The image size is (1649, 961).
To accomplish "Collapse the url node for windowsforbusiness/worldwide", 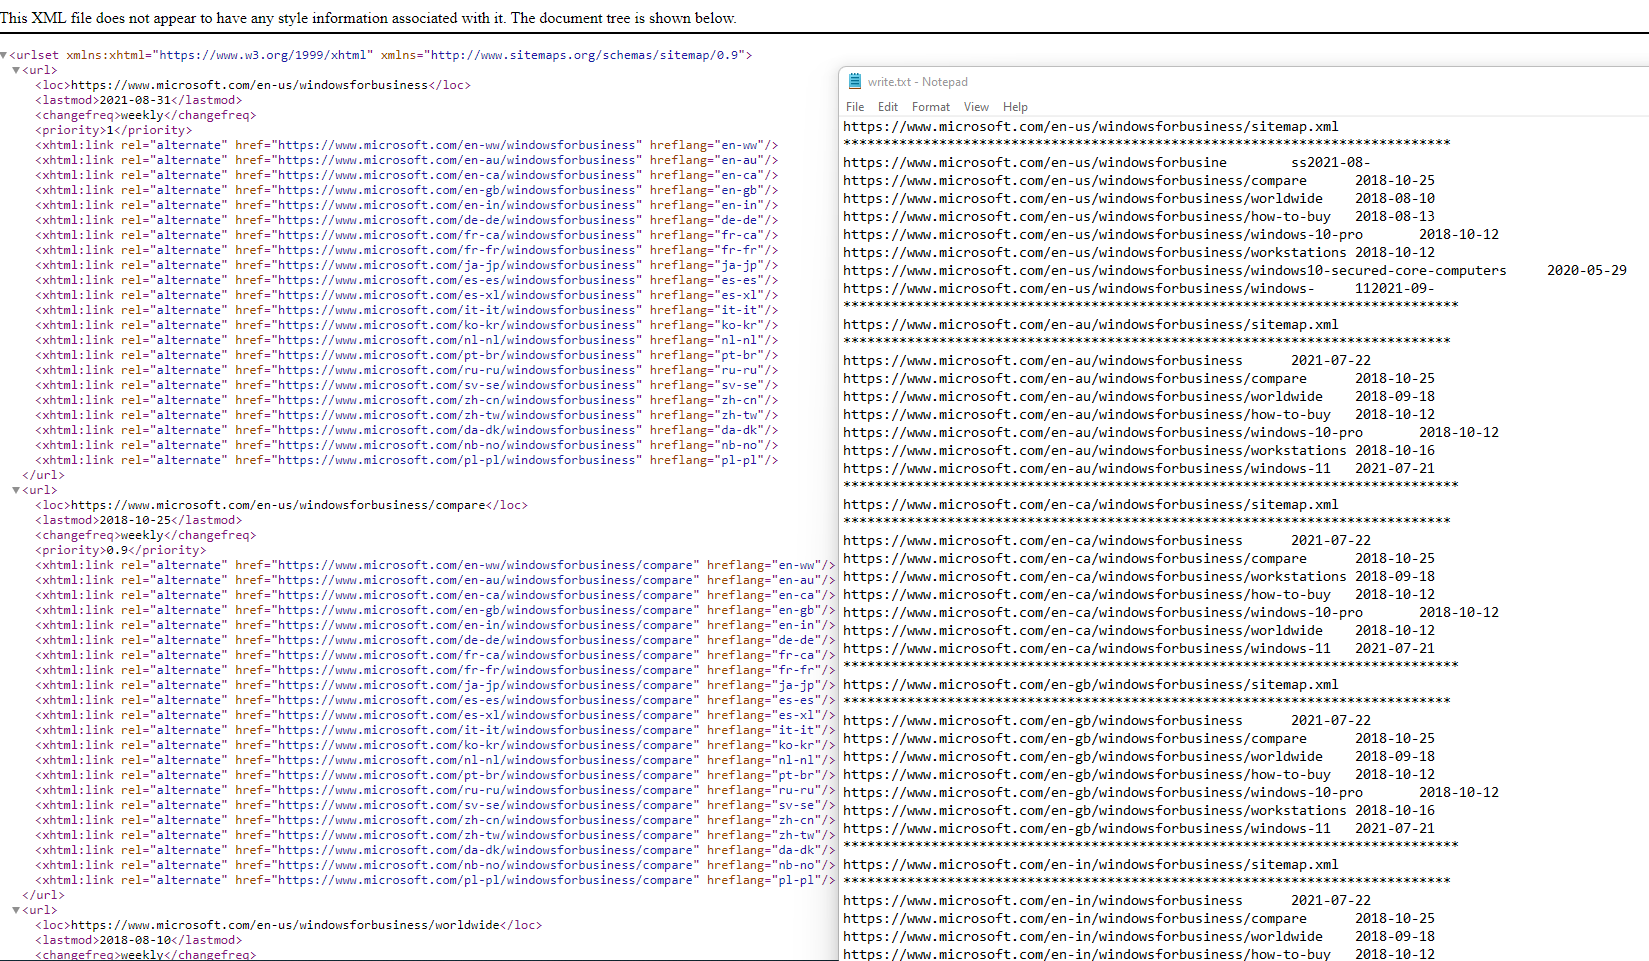I will [16, 910].
